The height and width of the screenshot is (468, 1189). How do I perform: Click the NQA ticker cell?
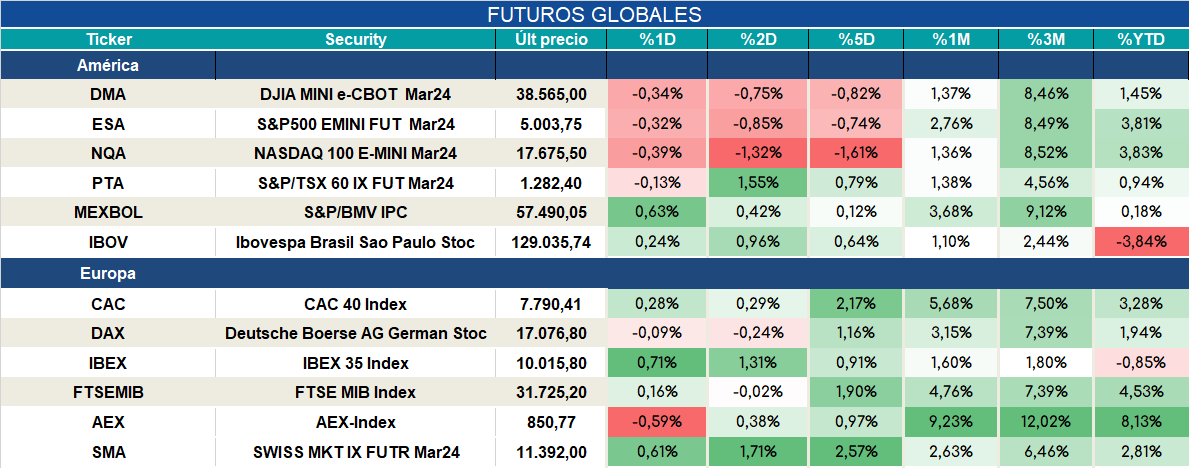pos(108,153)
